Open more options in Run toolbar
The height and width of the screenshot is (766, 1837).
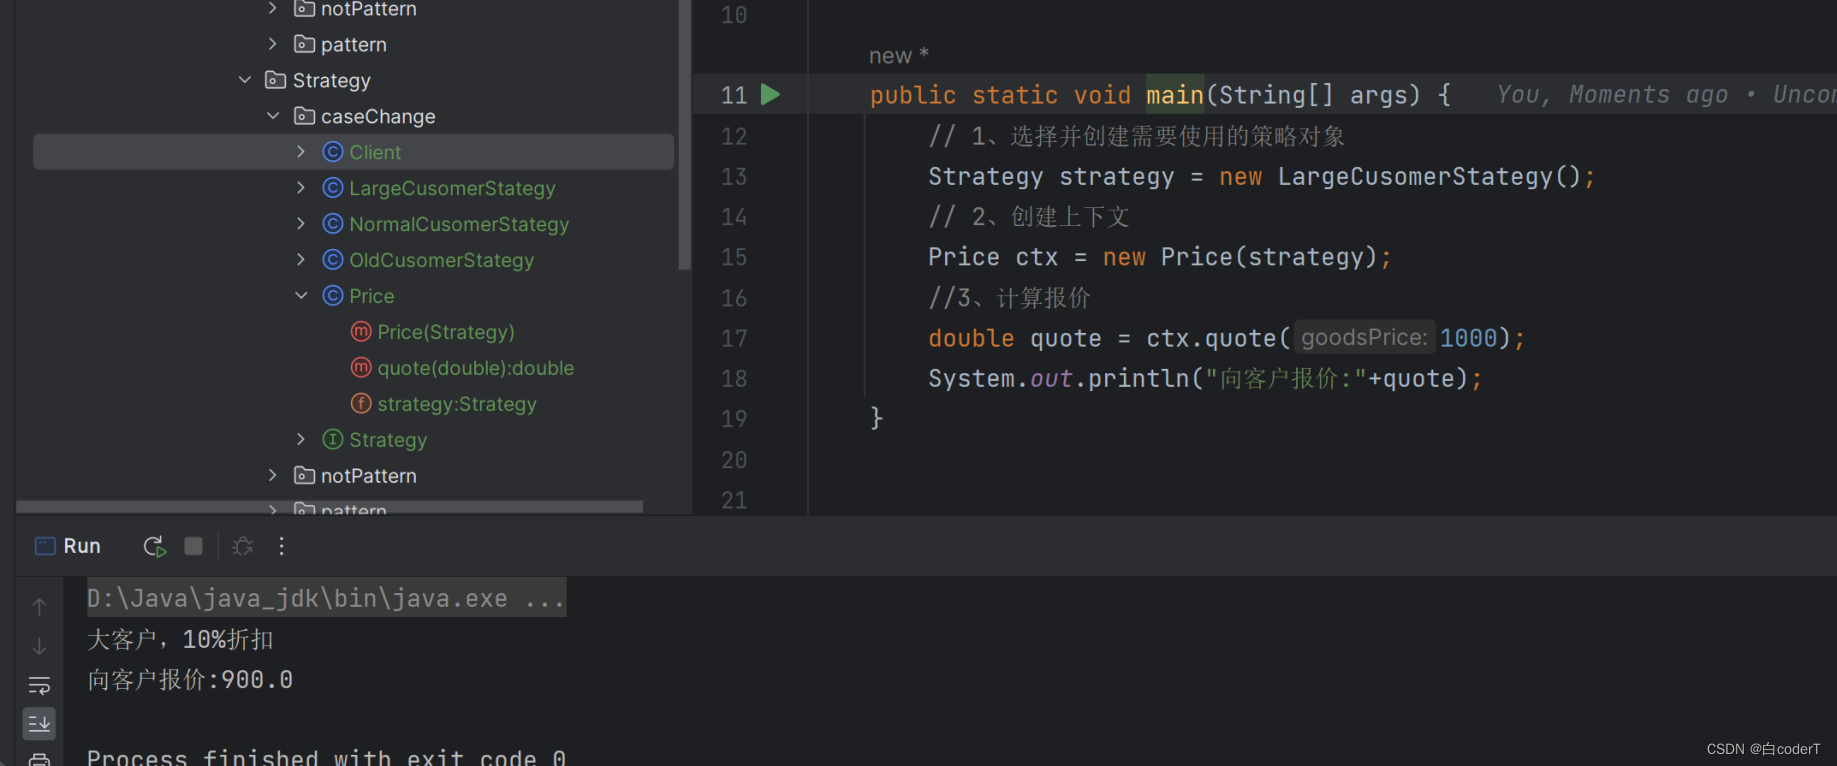pyautogui.click(x=282, y=546)
